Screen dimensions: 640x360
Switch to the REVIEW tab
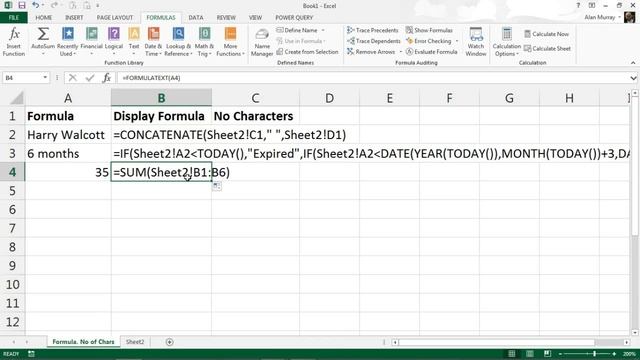click(226, 18)
